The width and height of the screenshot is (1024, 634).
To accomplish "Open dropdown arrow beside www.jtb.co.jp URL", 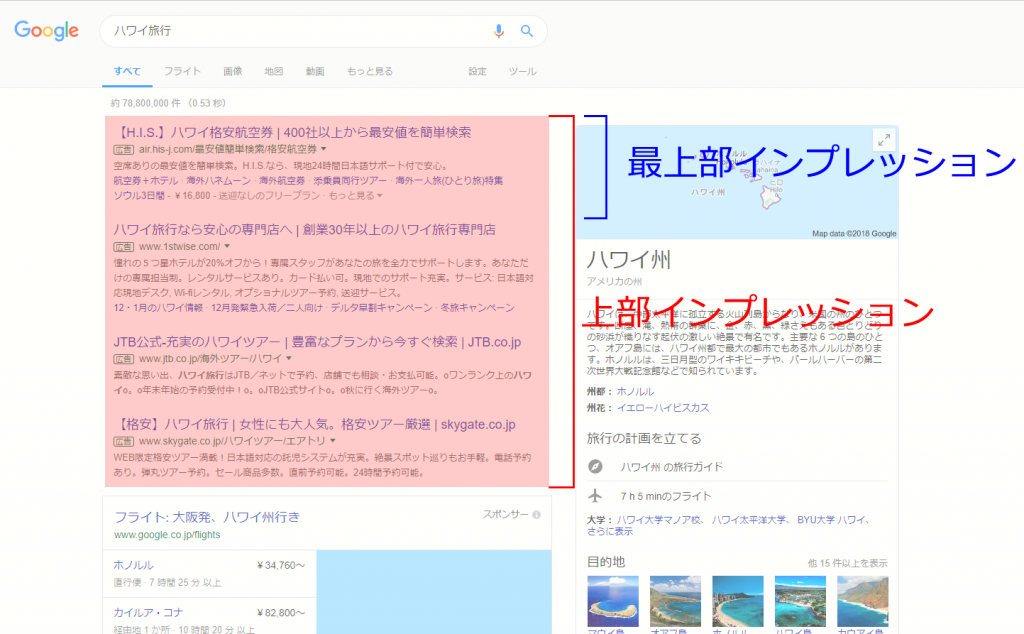I will click(x=289, y=358).
